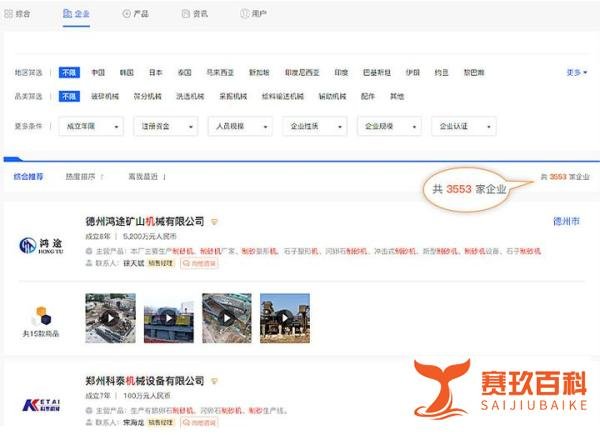This screenshot has height=435, width=600.
Task: Select 不限 in the category filter row
Action: [x=69, y=96]
